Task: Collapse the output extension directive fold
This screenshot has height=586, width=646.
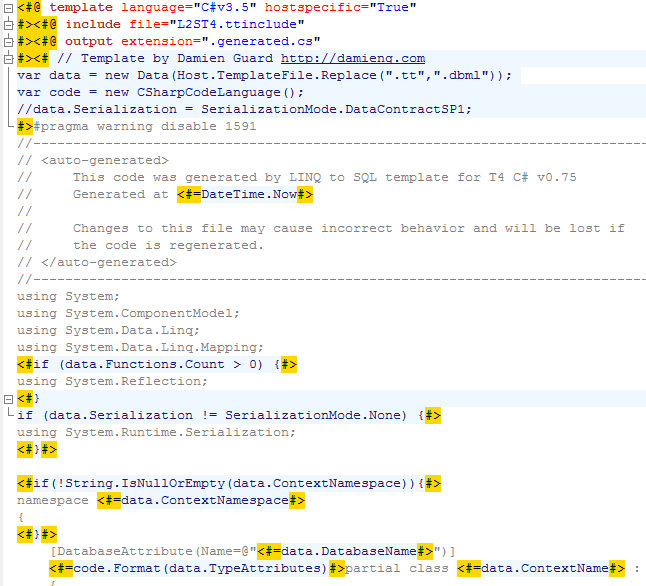Action: tap(9, 40)
